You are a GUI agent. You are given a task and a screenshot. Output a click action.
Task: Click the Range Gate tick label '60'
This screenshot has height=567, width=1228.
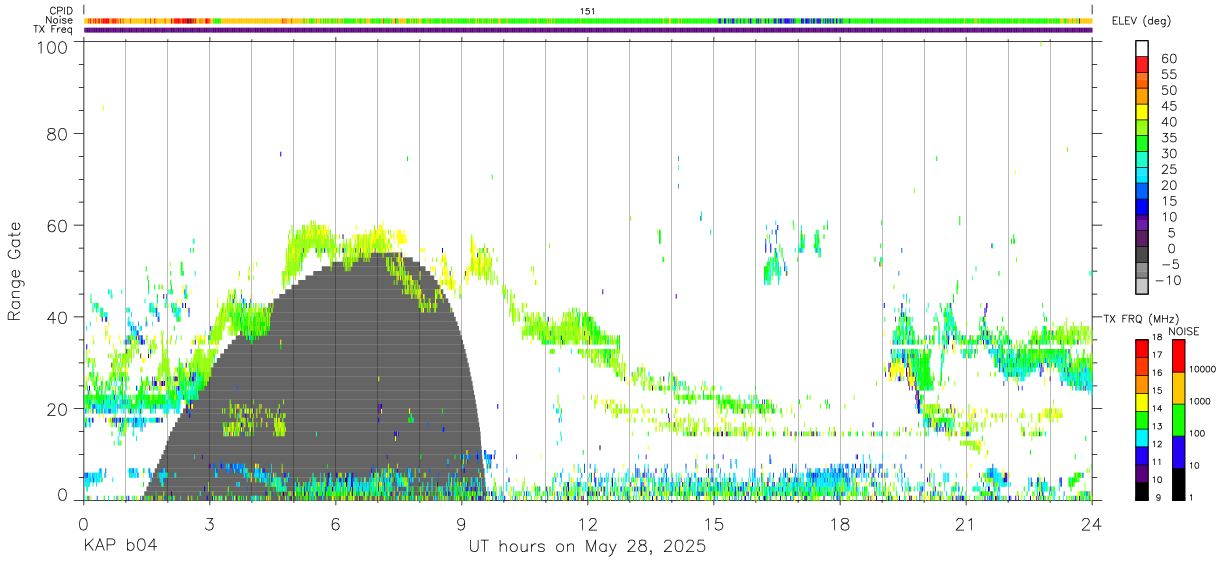tap(58, 225)
